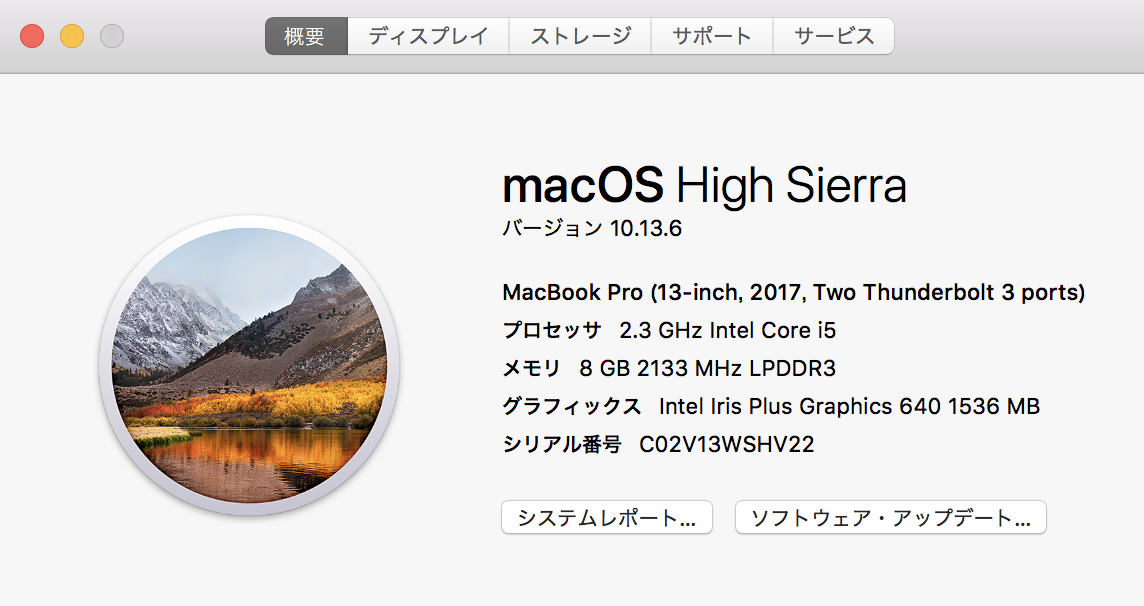The height and width of the screenshot is (606, 1144).
Task: Go to the サポート tab
Action: coord(711,36)
